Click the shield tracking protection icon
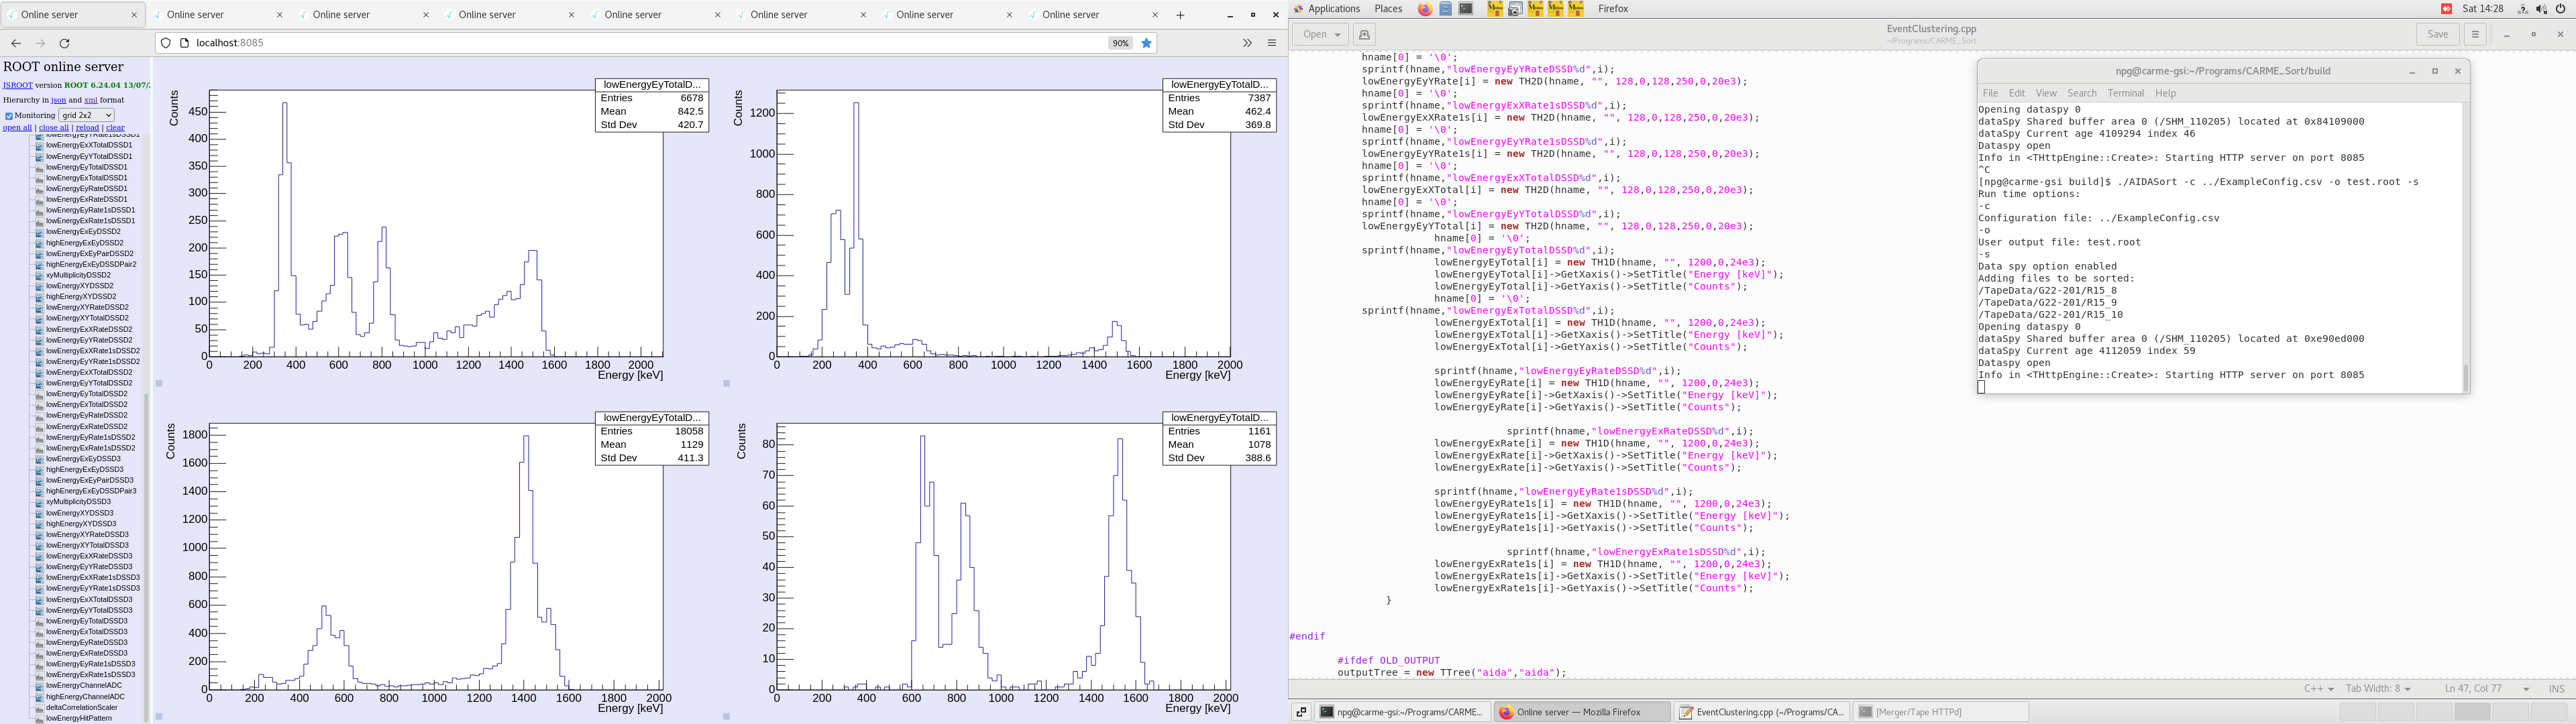Viewport: 2576px width, 724px height. 166,43
